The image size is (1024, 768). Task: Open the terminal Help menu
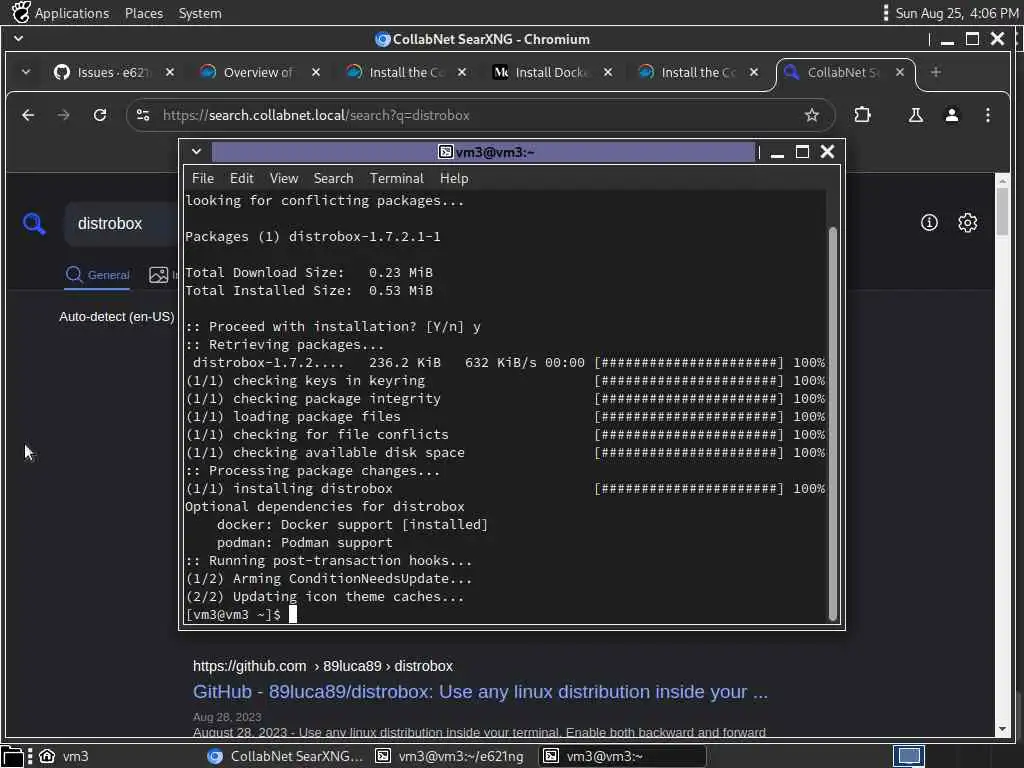click(x=454, y=178)
